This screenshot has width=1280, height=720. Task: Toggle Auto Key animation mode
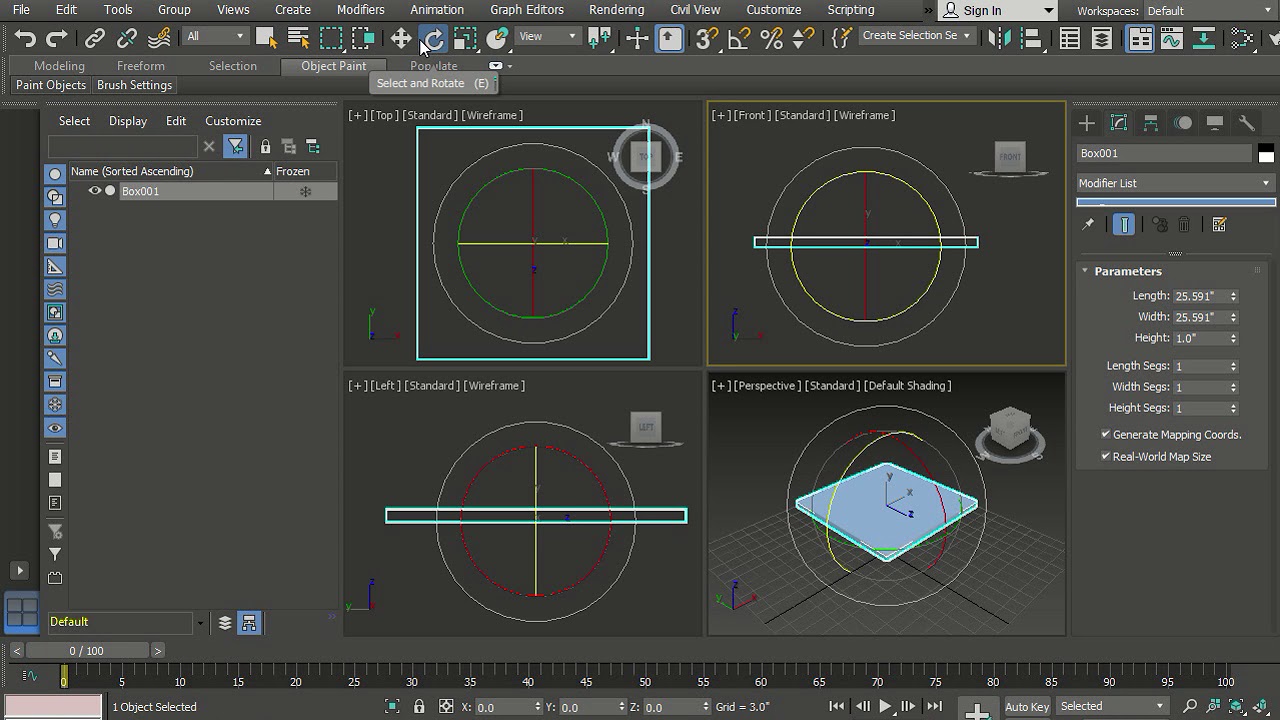[x=1027, y=707]
